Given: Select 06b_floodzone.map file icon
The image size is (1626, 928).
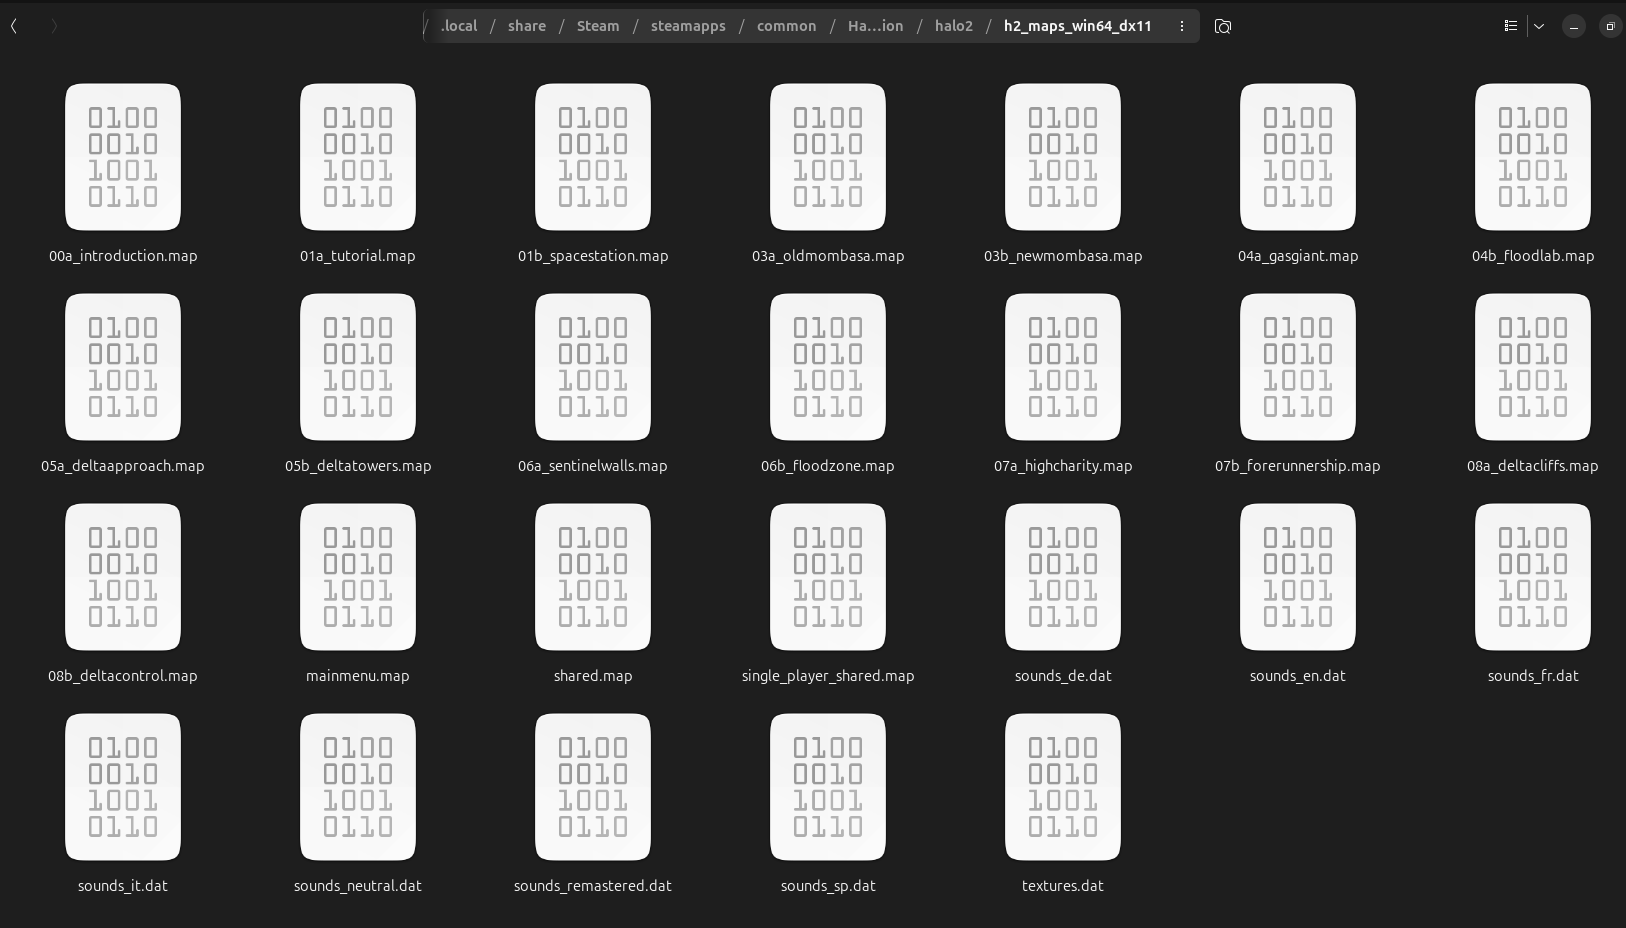Looking at the screenshot, I should click(828, 367).
